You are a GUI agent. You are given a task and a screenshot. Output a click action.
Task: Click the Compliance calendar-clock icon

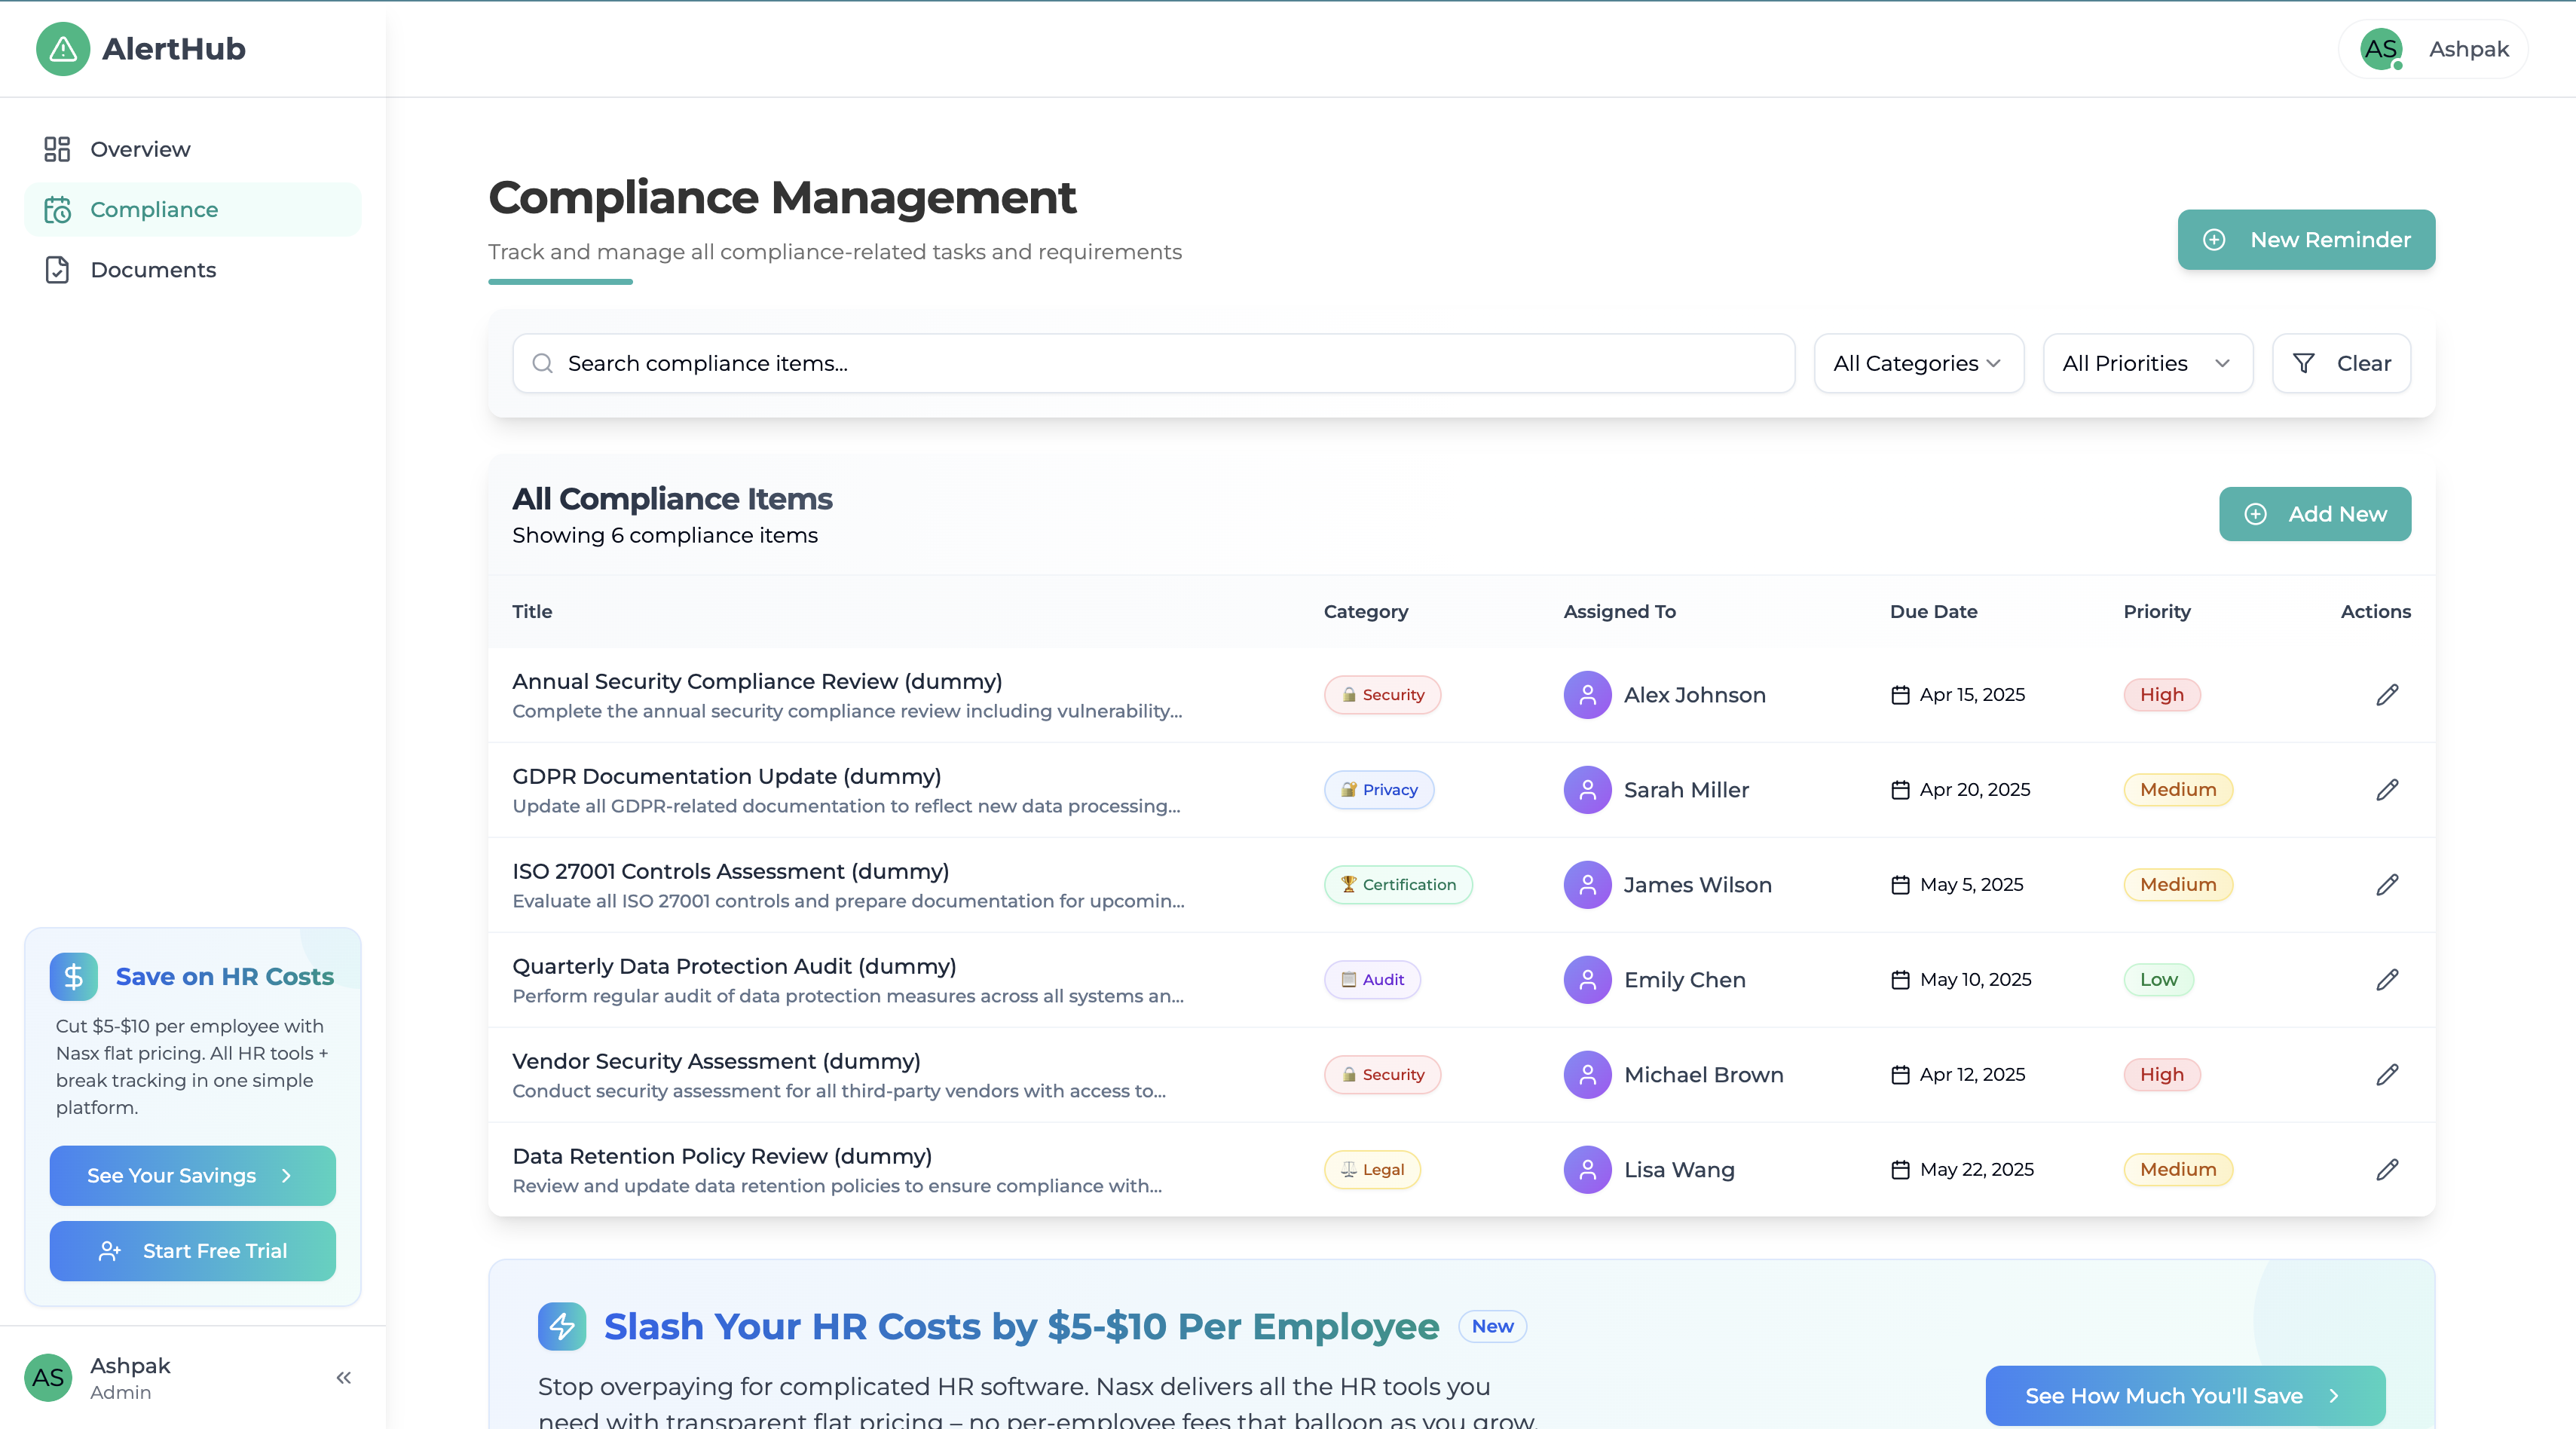pyautogui.click(x=57, y=209)
